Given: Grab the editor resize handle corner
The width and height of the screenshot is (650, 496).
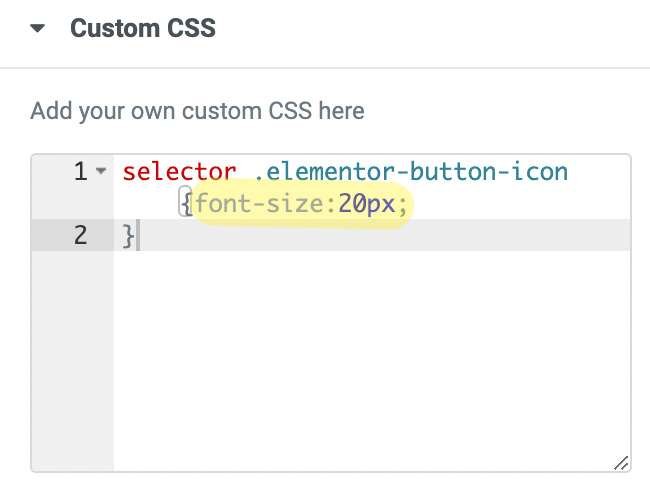Looking at the screenshot, I should pyautogui.click(x=621, y=463).
